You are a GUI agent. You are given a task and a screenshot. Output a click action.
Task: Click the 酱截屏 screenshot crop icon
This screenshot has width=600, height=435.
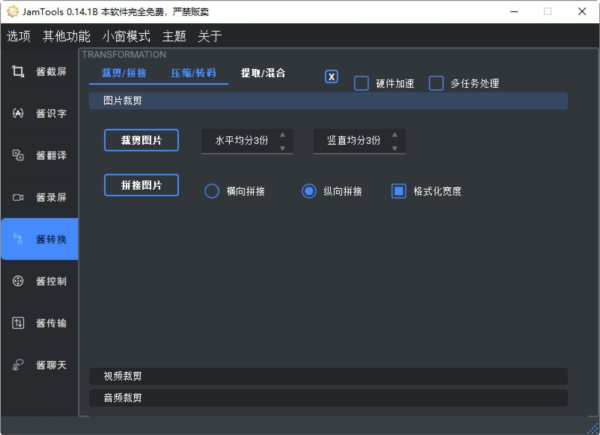pos(18,71)
